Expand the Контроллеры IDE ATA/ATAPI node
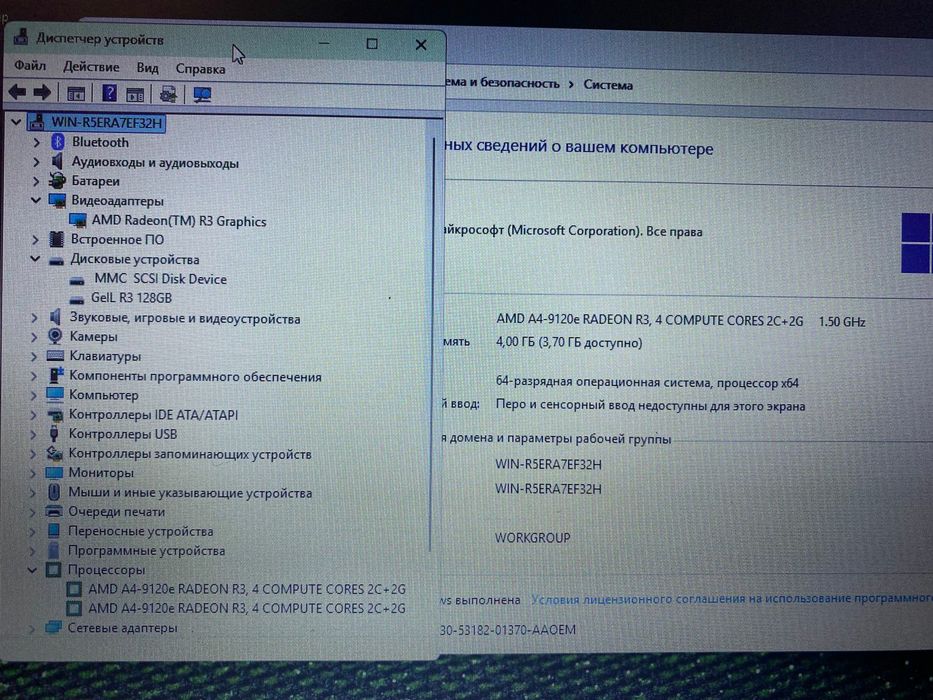This screenshot has height=700, width=933. click(x=33, y=415)
